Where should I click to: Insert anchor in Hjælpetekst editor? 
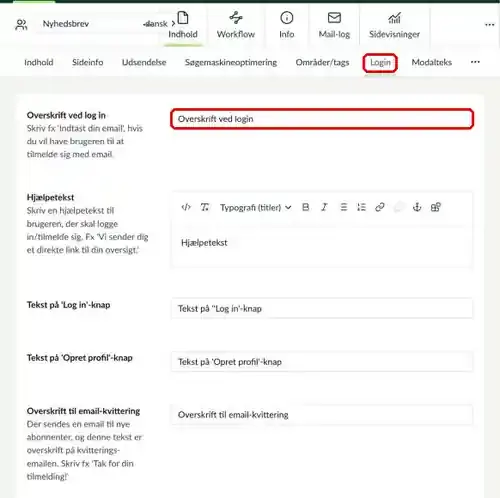[417, 207]
